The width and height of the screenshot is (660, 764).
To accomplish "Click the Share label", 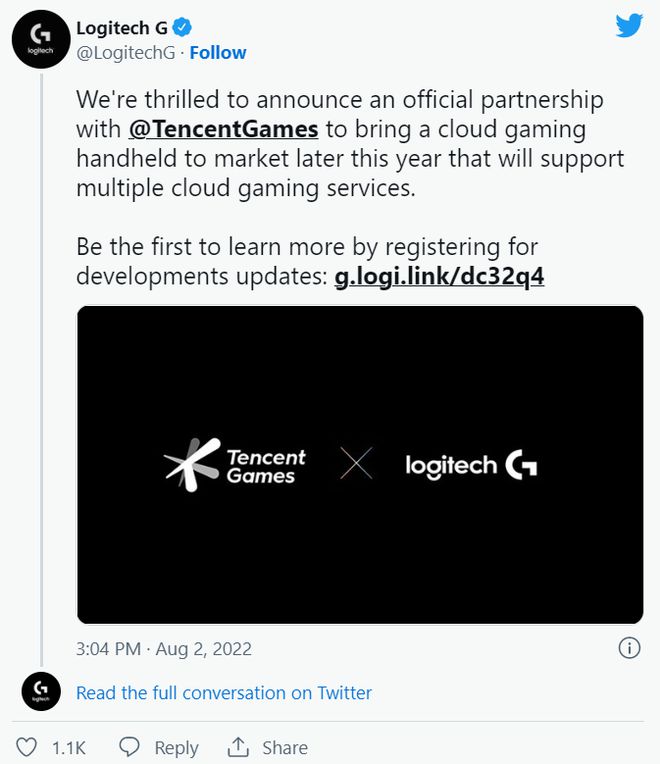I will (x=285, y=747).
